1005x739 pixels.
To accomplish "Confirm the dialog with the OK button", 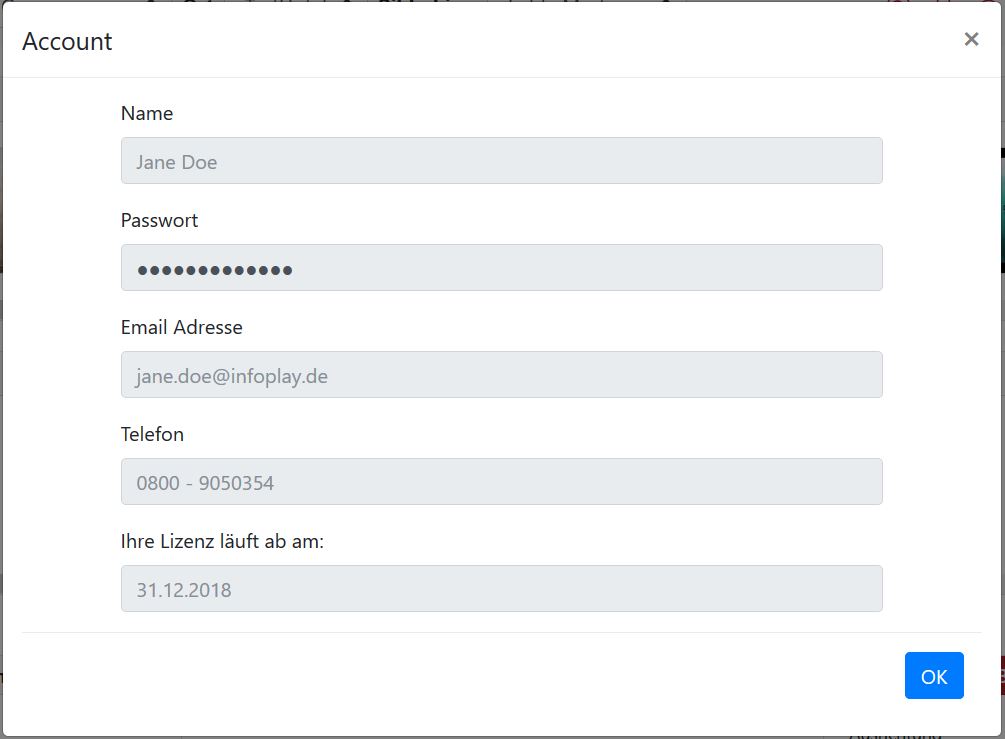I will [x=934, y=676].
